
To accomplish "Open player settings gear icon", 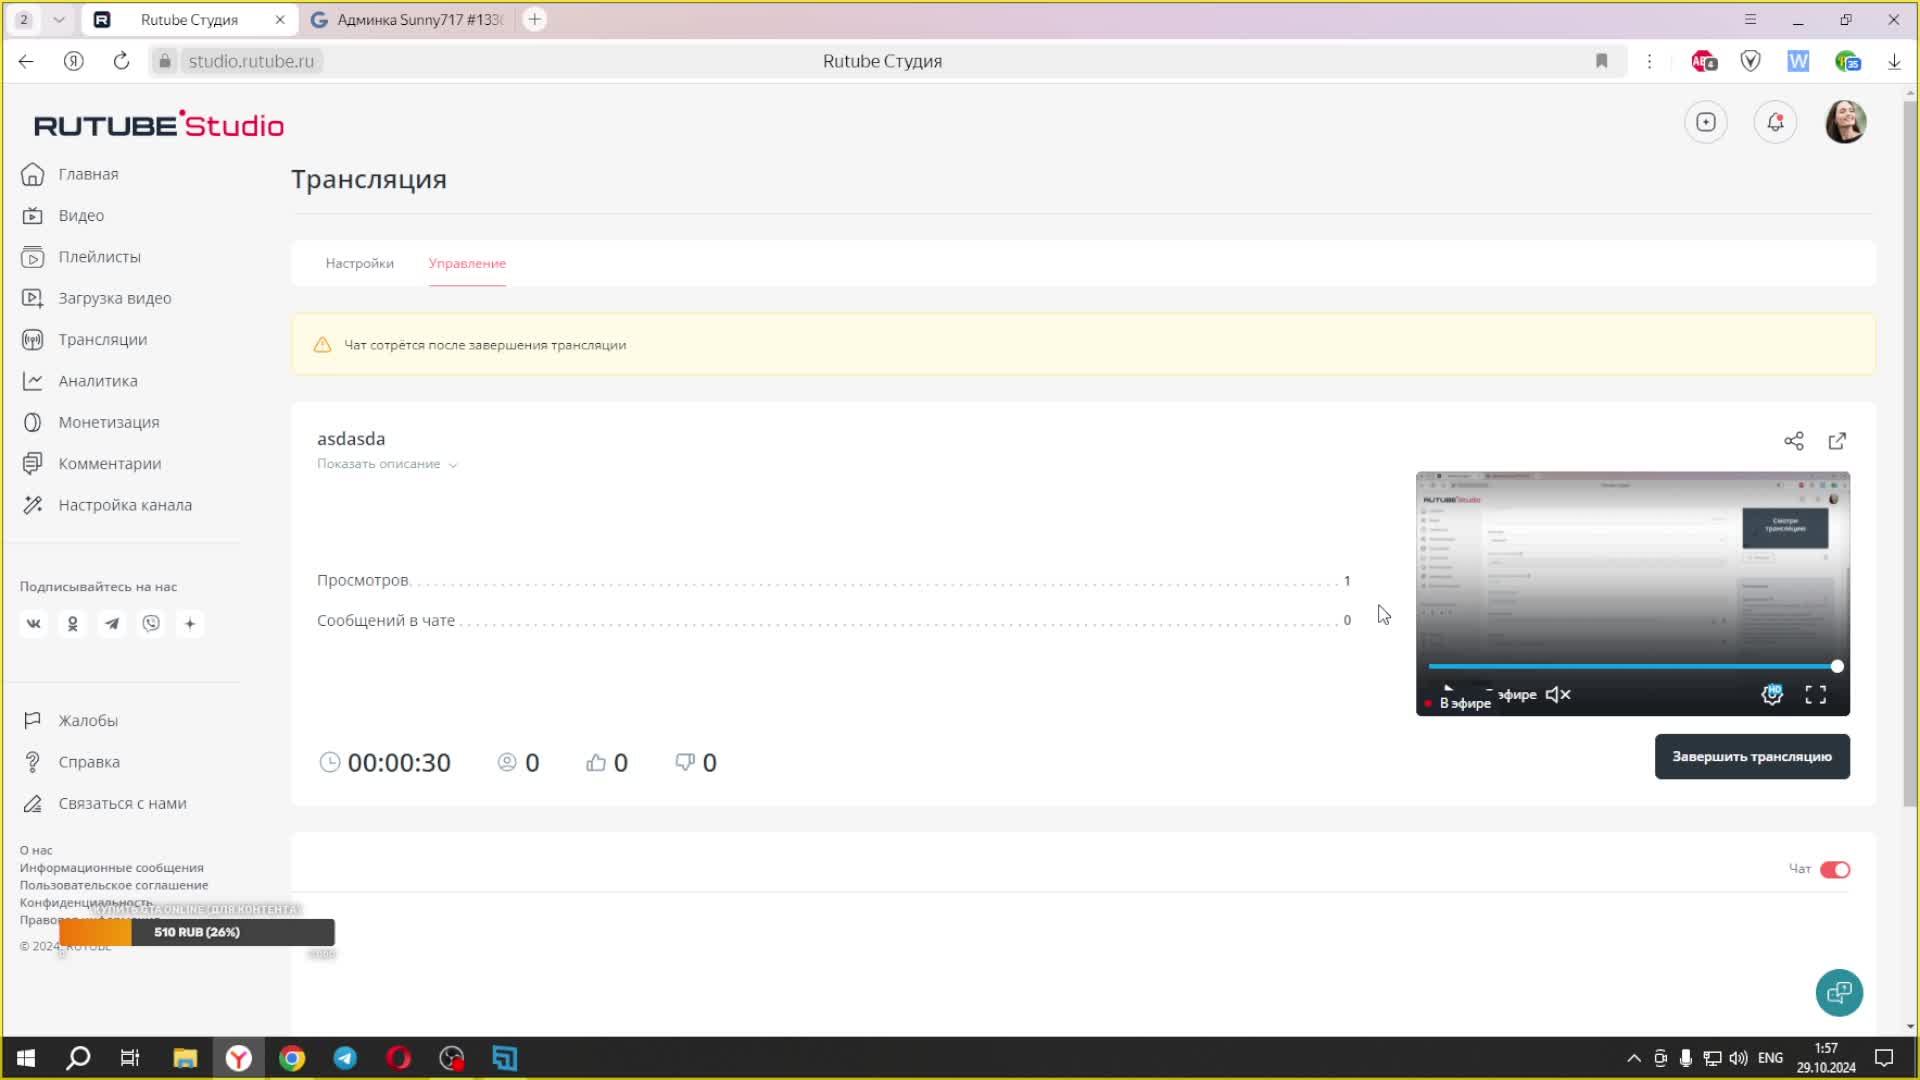I will pos(1771,694).
